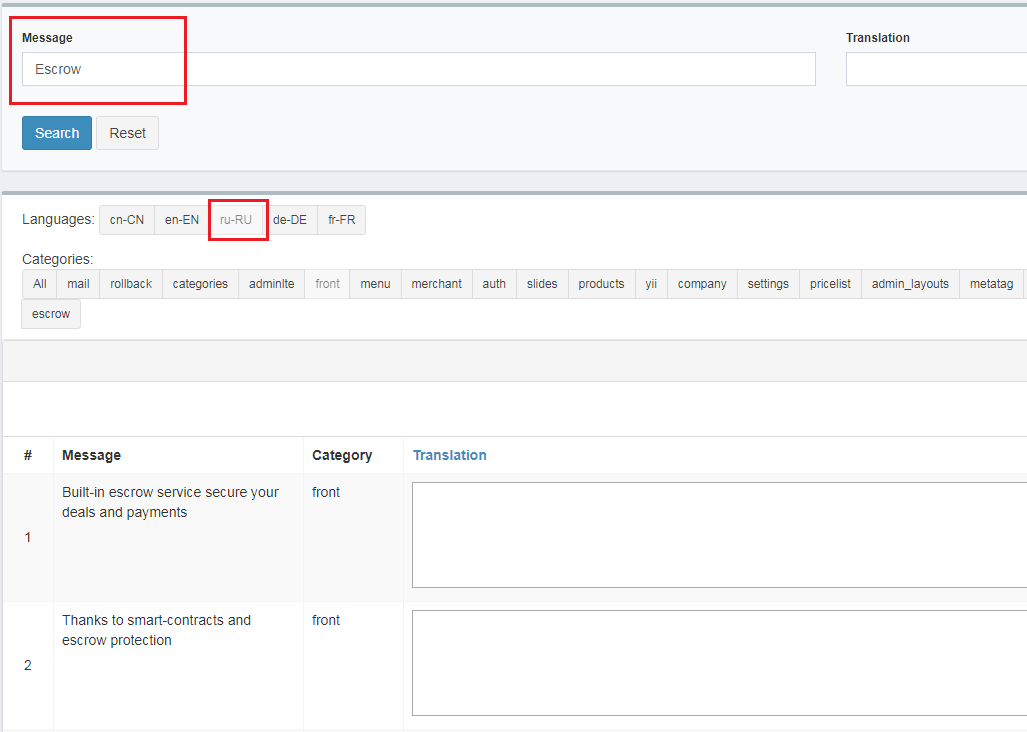This screenshot has width=1027, height=732.
Task: Select the cn-CN language
Action: 127,220
